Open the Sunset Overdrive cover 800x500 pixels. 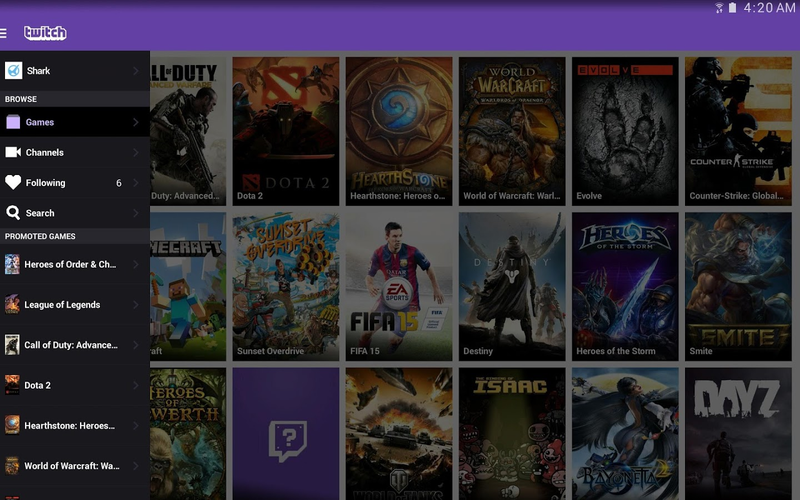(286, 287)
